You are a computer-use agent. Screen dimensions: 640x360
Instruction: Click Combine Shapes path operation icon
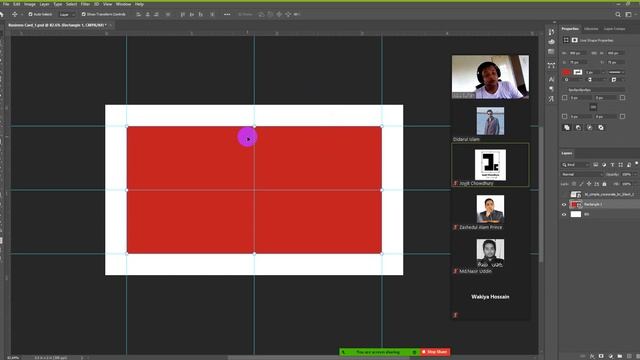pos(567,128)
